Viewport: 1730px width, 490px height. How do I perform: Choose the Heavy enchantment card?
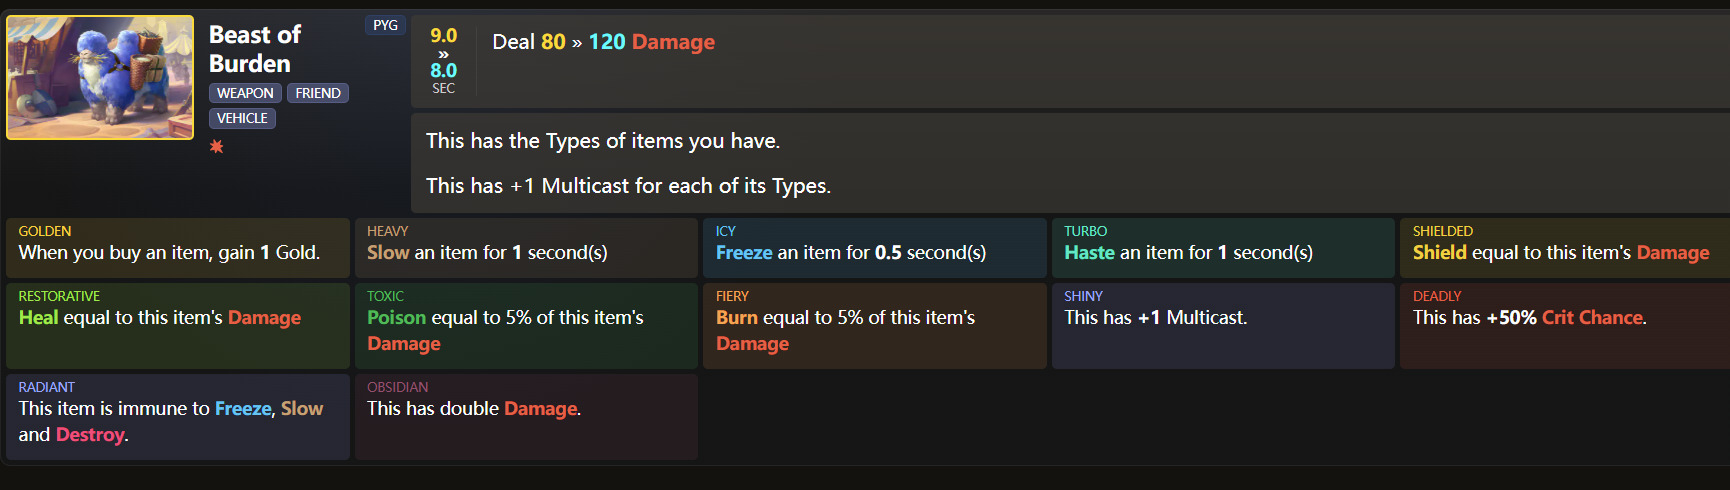pos(526,247)
